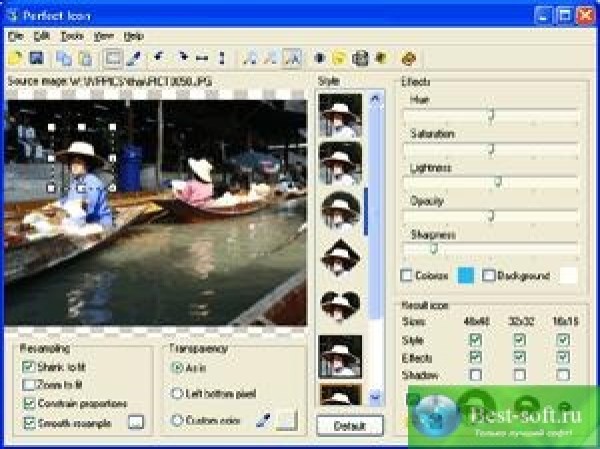Select the circle style thumbnail
The image size is (600, 449).
[340, 211]
